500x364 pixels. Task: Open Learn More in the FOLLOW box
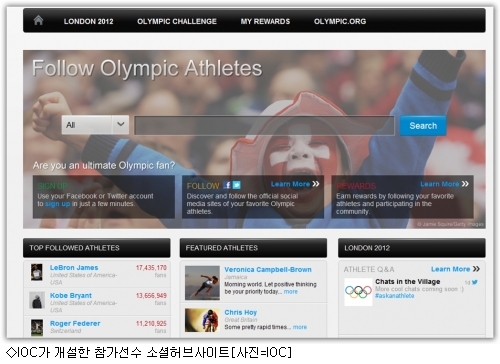coord(295,184)
